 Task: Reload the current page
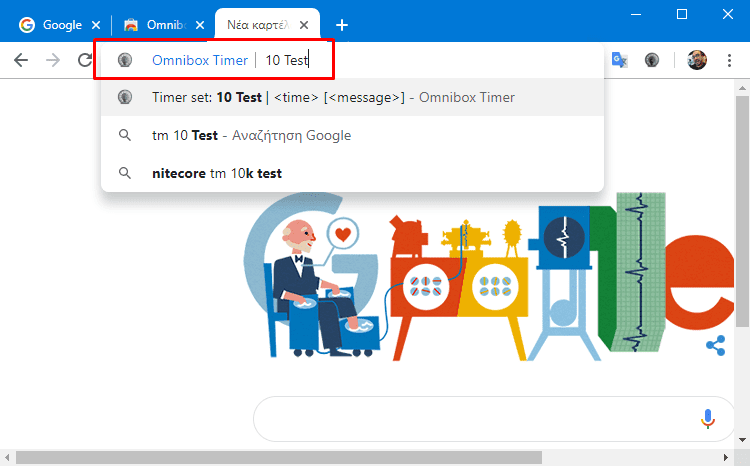click(85, 60)
